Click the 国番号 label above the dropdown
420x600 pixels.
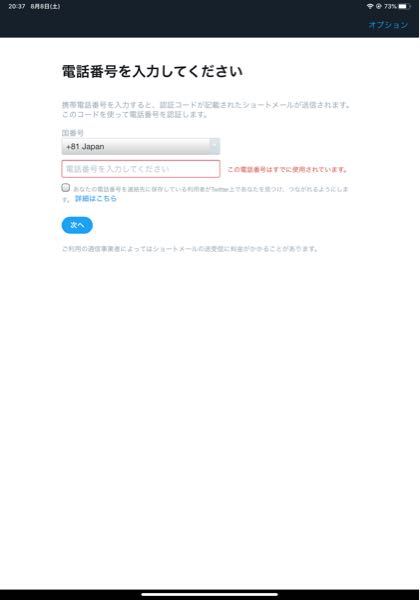click(72, 133)
